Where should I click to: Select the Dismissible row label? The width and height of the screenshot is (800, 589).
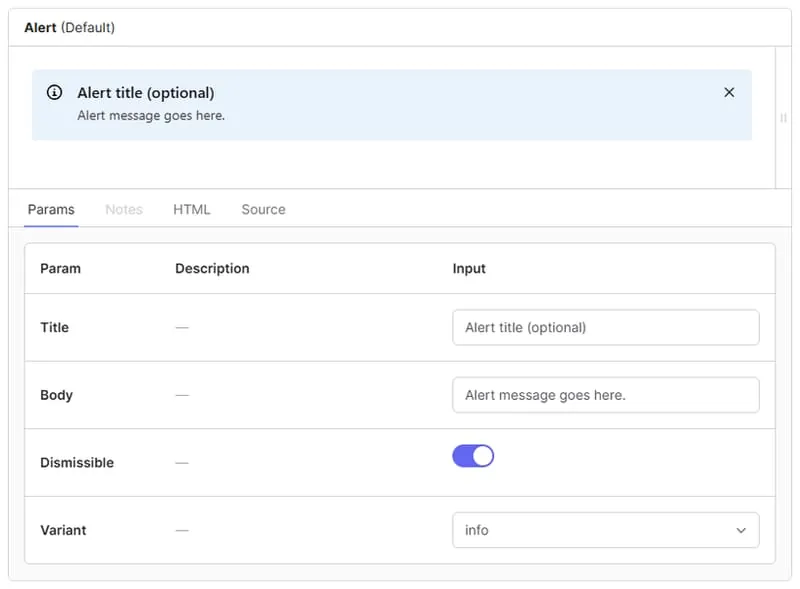tap(77, 463)
